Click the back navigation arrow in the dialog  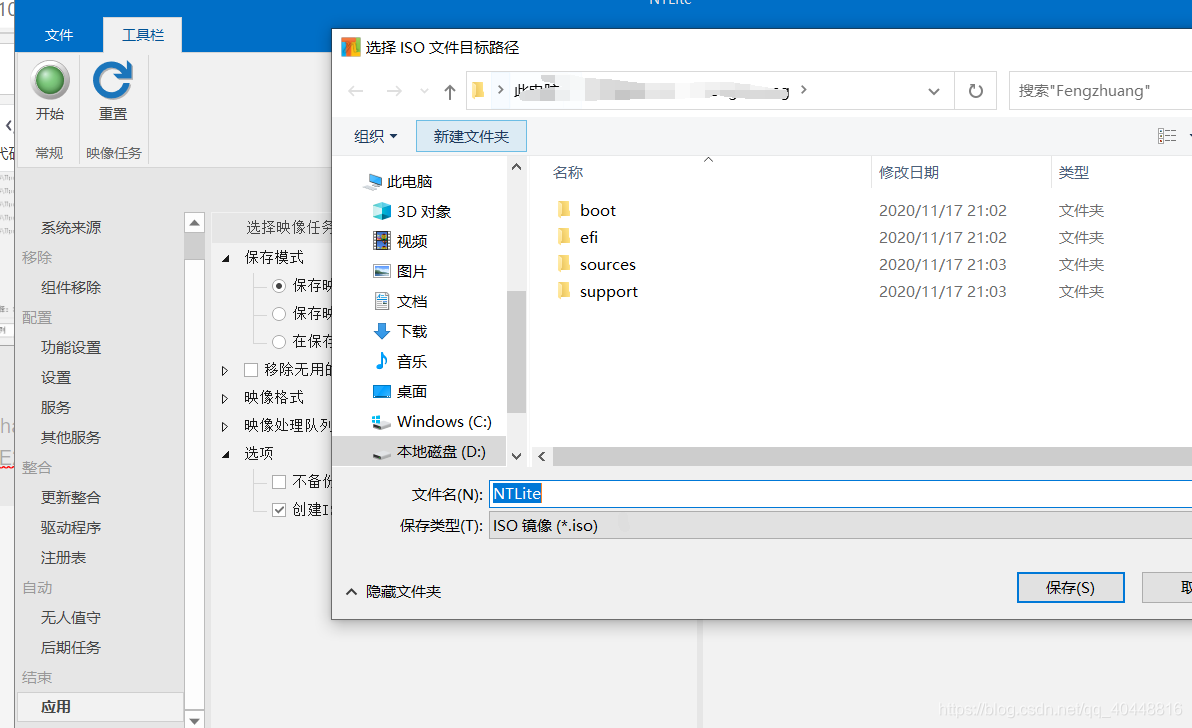(x=356, y=91)
